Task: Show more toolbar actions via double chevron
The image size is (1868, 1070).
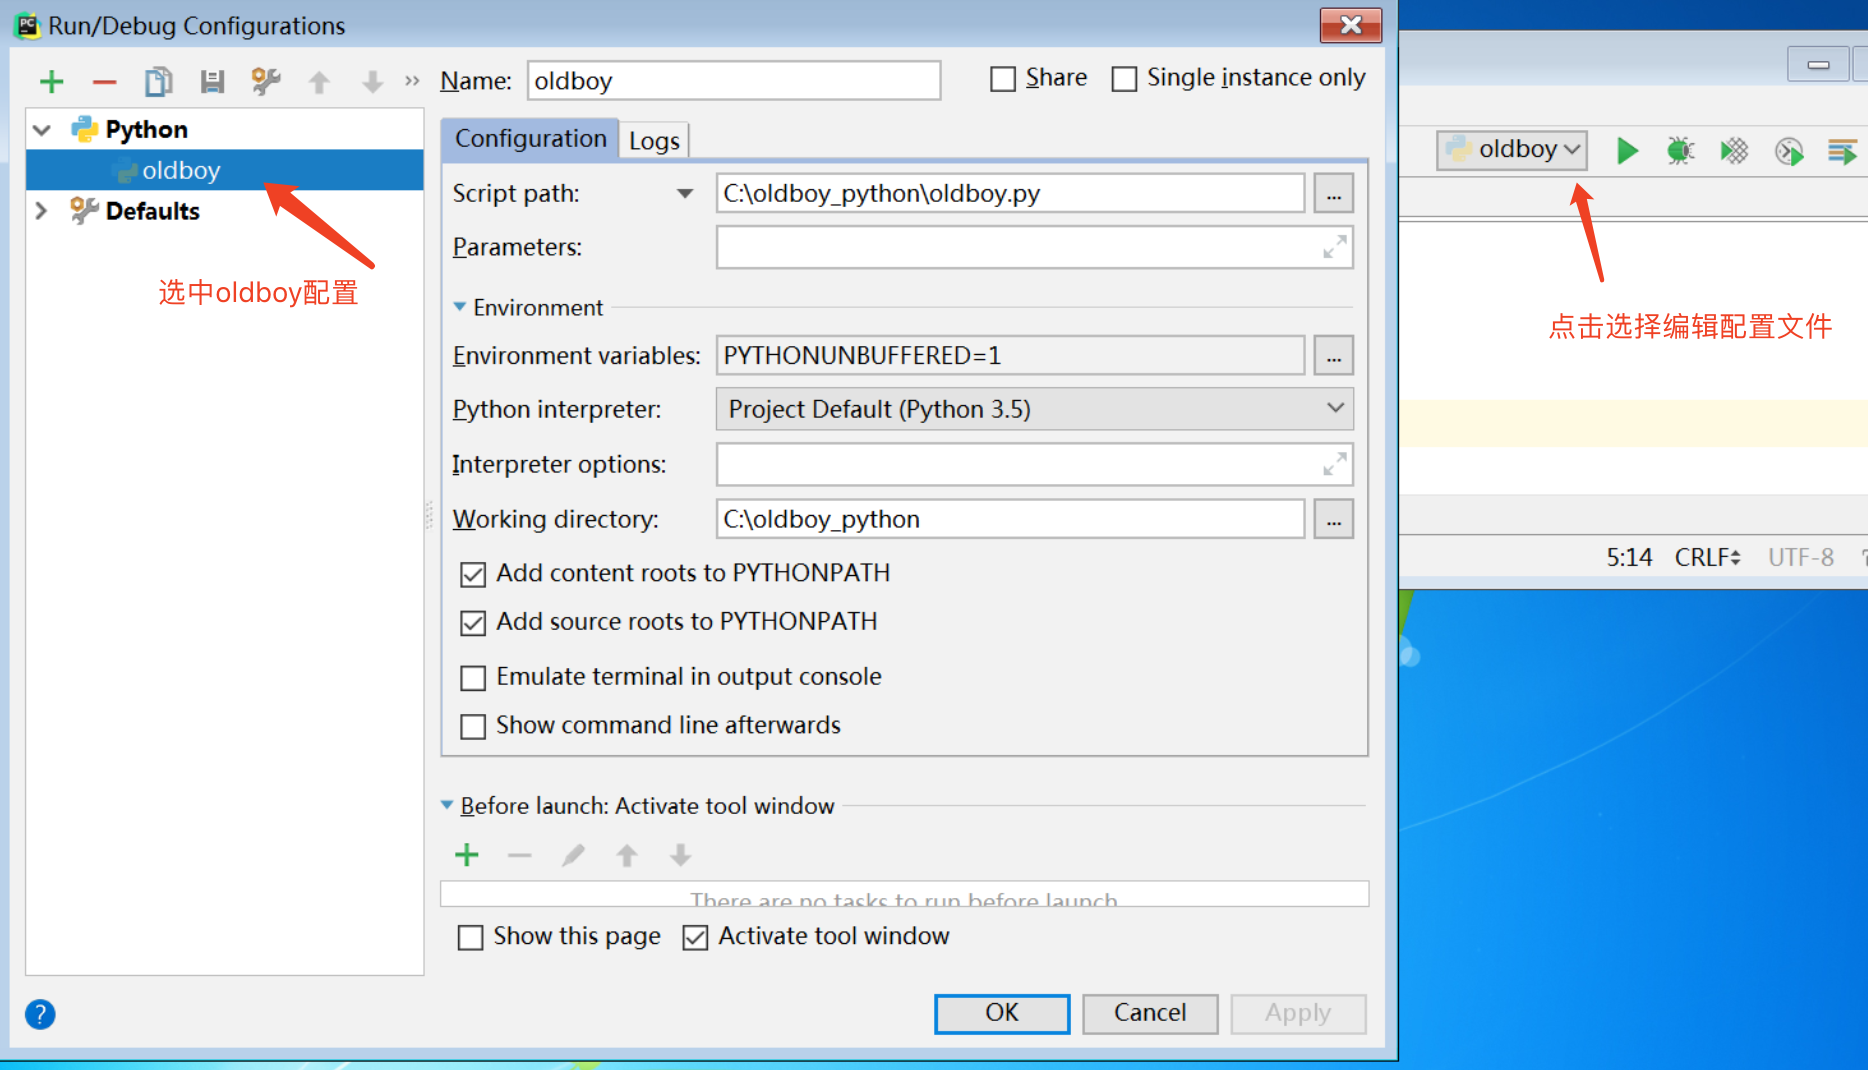Action: click(412, 81)
